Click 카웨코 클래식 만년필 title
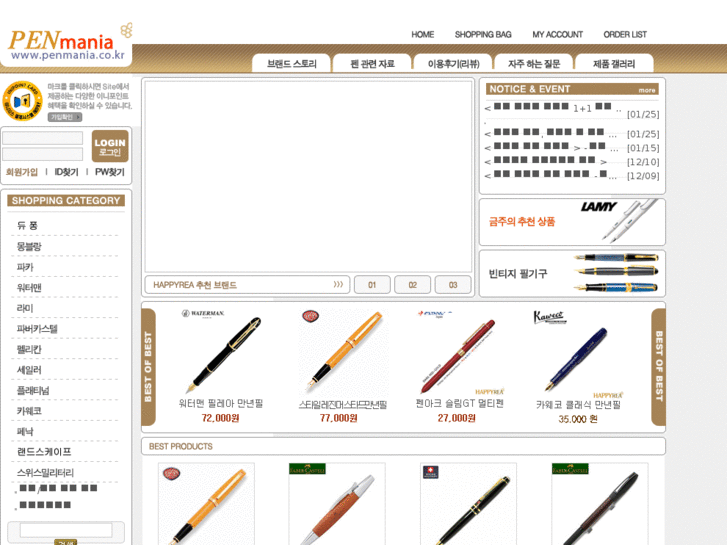Screen dimensions: 727x545 coord(578,404)
